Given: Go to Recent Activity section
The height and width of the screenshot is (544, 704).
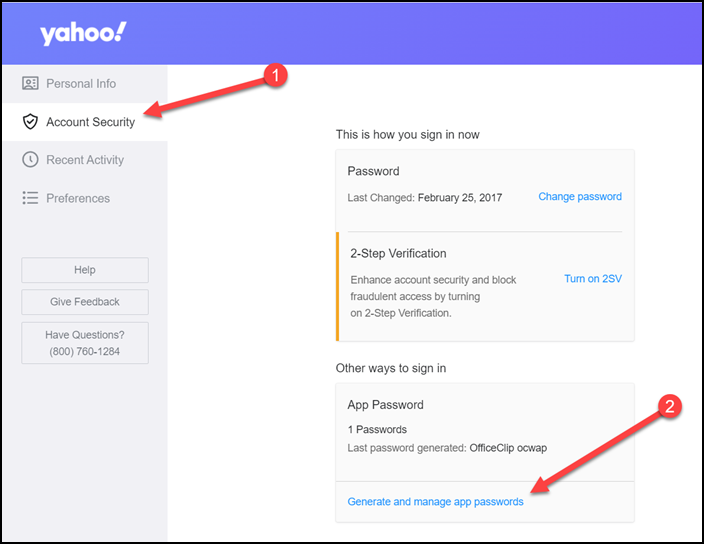Looking at the screenshot, I should click(85, 160).
